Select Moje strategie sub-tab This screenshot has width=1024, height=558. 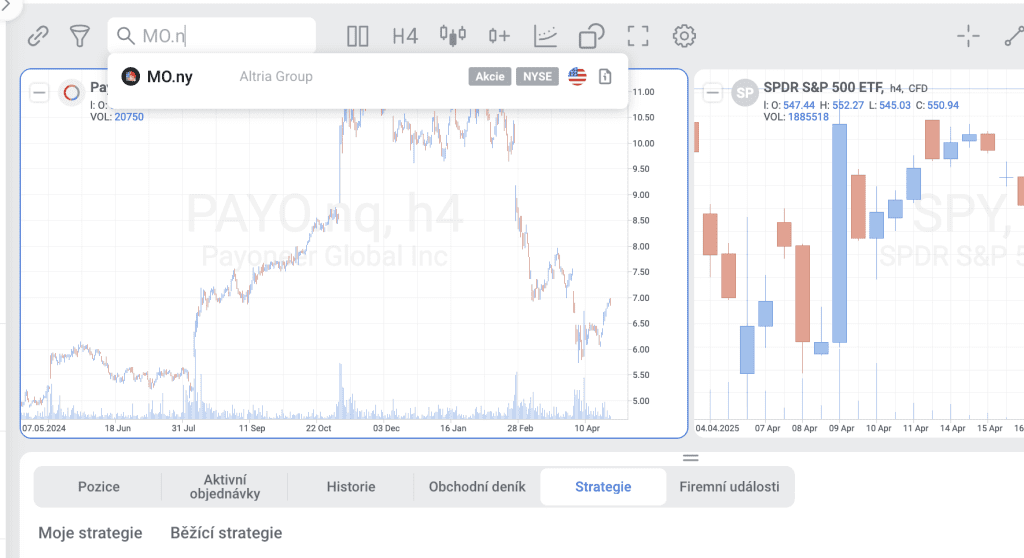tap(90, 533)
